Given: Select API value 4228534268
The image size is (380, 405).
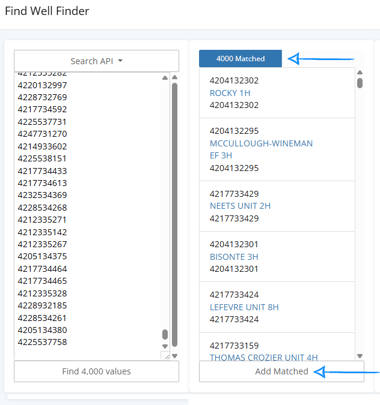Looking at the screenshot, I should (x=42, y=208).
